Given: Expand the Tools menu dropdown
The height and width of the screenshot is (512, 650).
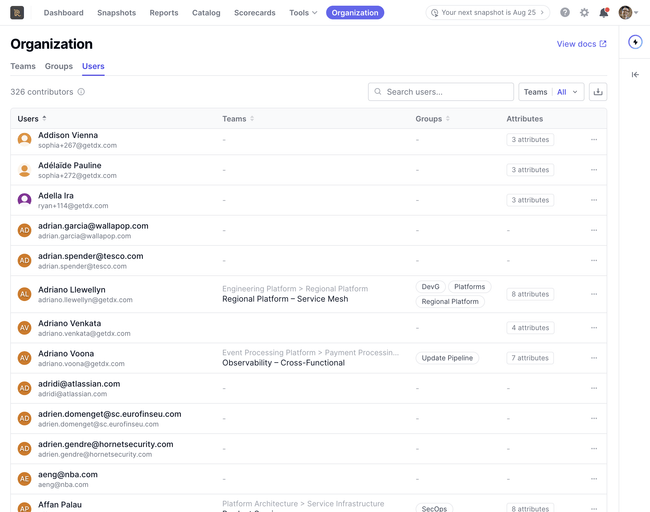Looking at the screenshot, I should (x=303, y=13).
